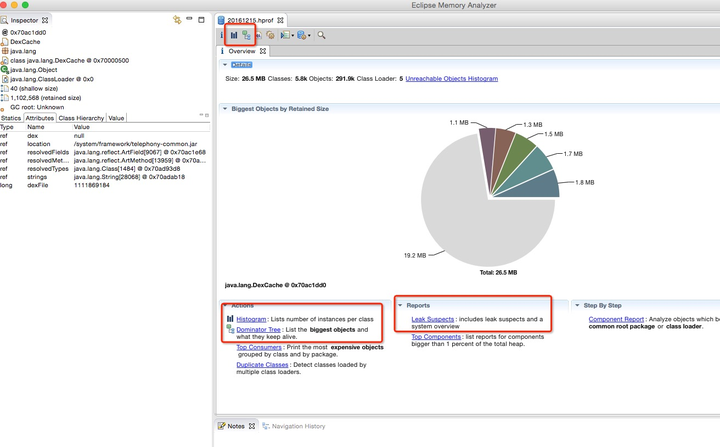Open the Thread Overview gears icon
Image resolution: width=720 pixels, height=447 pixels.
270,35
